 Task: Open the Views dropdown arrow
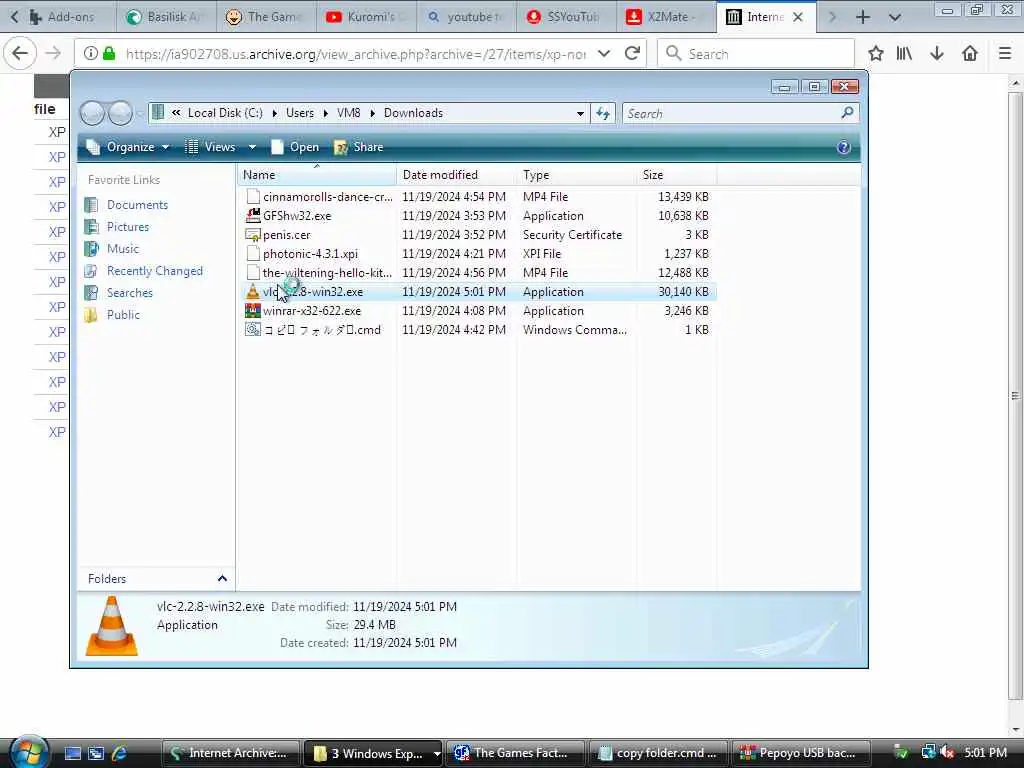(252, 148)
